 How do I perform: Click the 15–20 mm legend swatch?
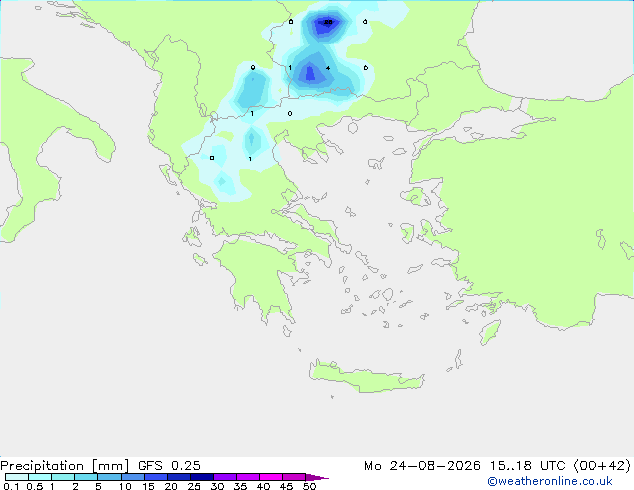(x=156, y=477)
